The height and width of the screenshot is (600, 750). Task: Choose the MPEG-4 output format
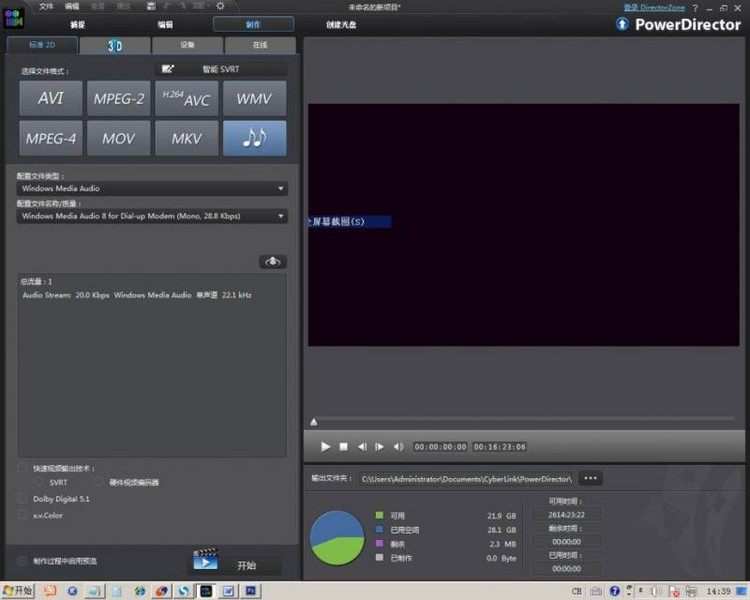point(51,138)
